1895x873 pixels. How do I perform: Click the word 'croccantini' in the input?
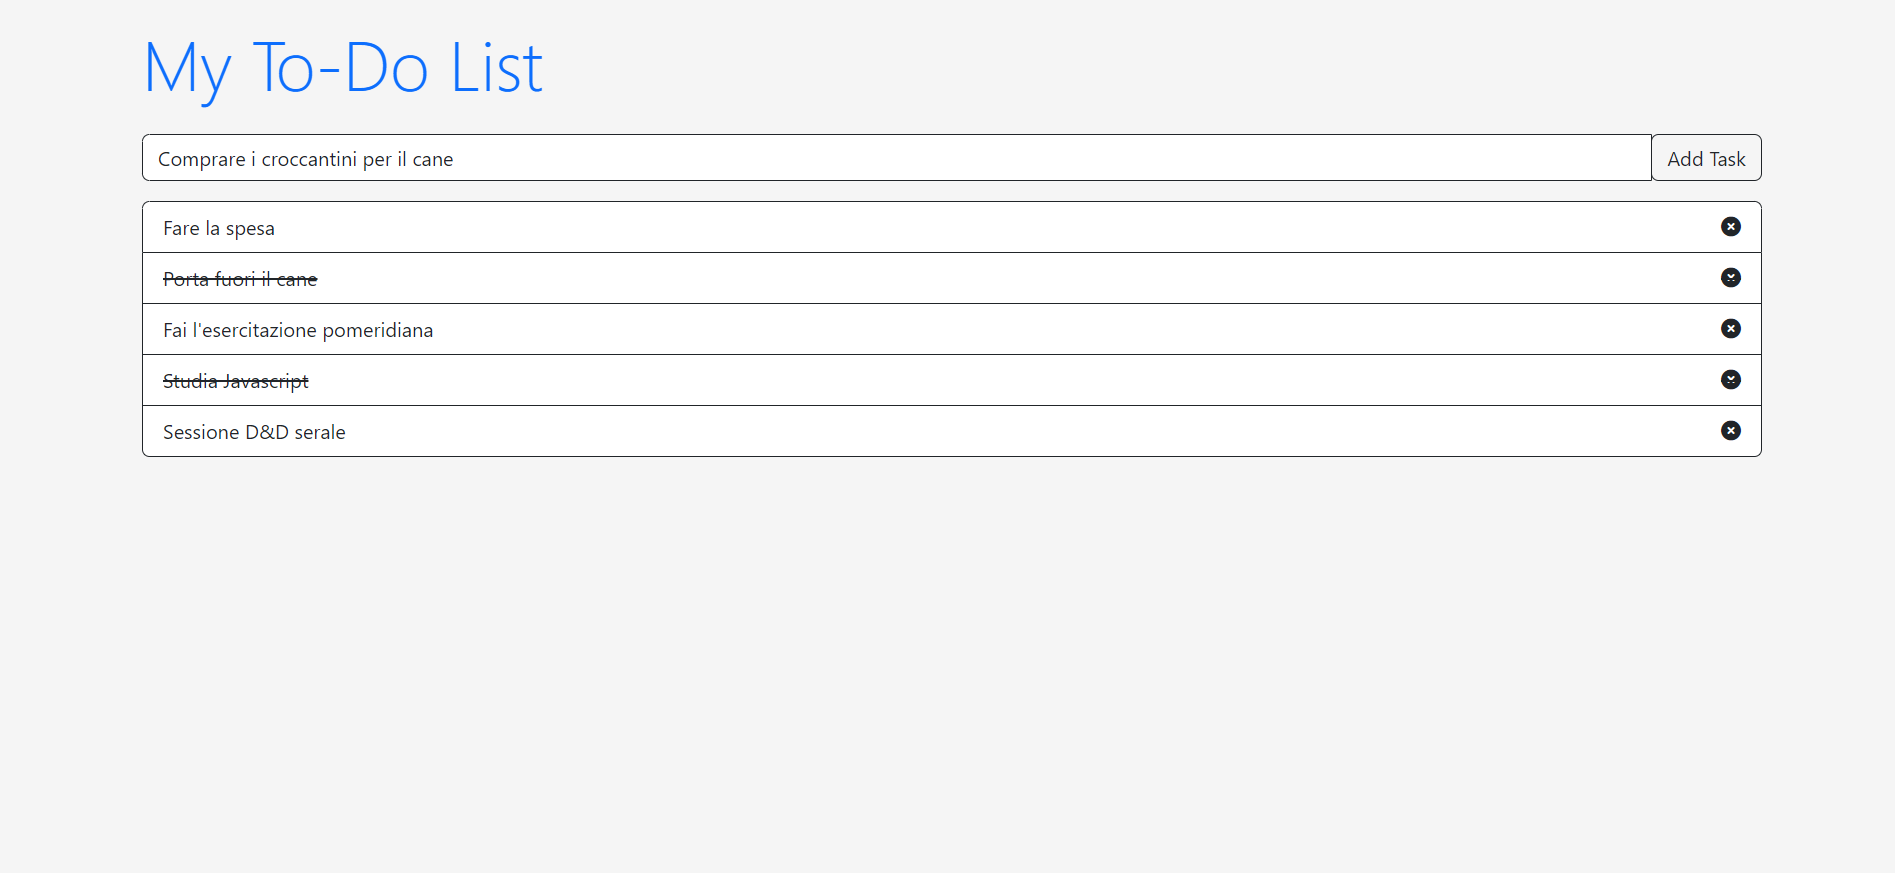coord(309,159)
